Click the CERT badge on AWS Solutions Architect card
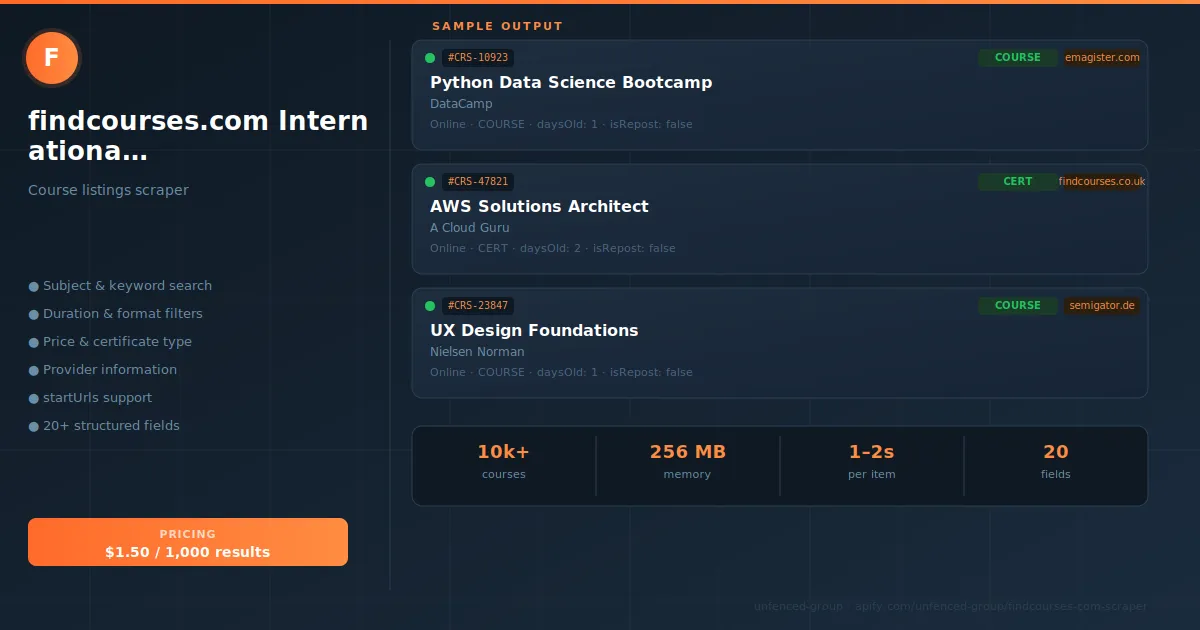 click(1018, 182)
